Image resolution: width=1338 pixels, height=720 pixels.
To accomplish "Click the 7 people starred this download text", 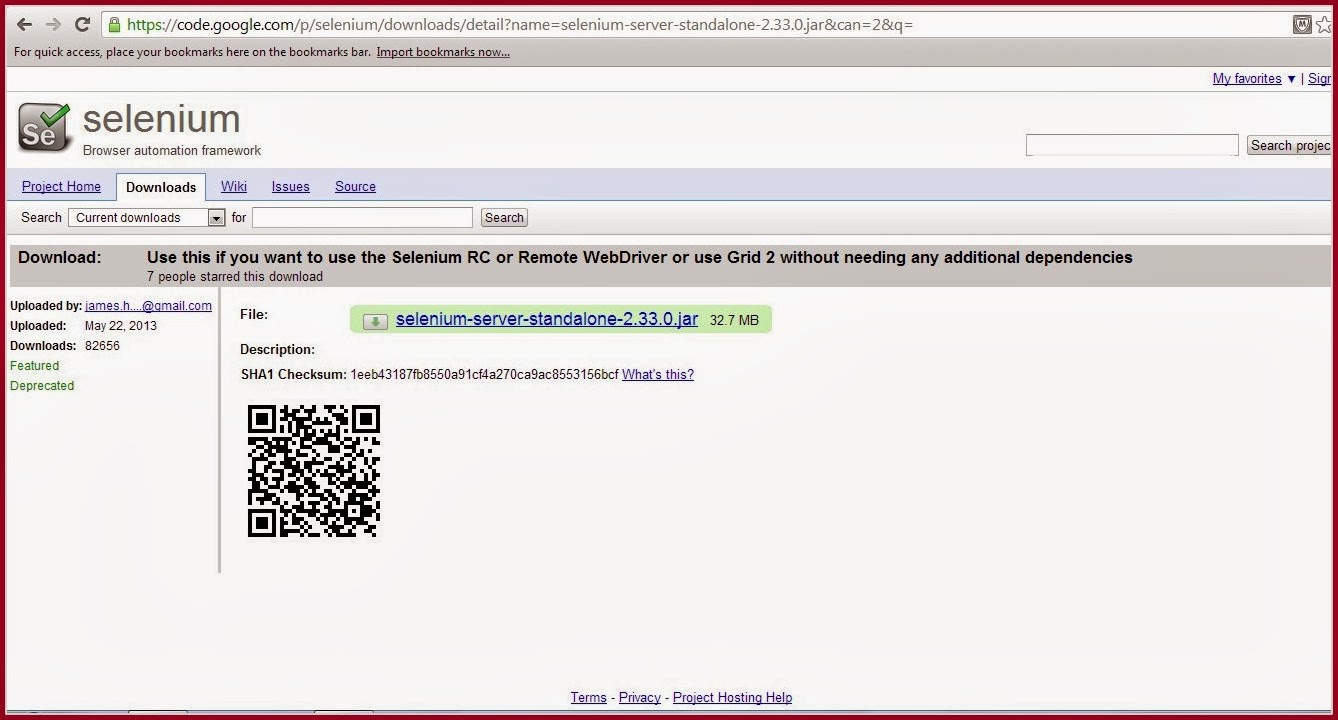I will coord(235,277).
